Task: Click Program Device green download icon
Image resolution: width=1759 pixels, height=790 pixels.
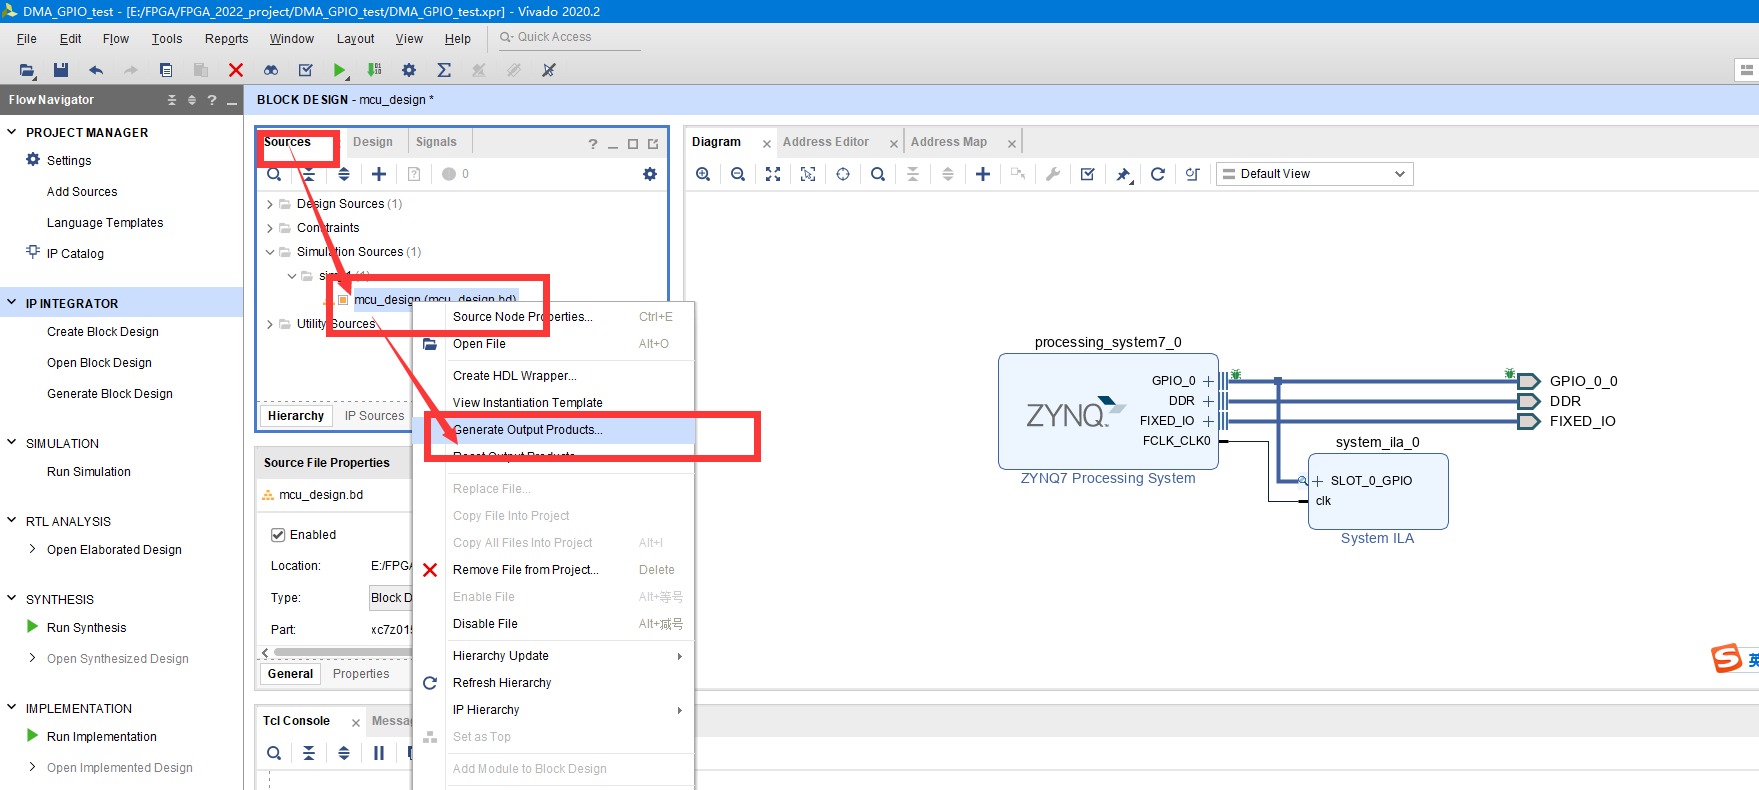Action: pos(374,70)
